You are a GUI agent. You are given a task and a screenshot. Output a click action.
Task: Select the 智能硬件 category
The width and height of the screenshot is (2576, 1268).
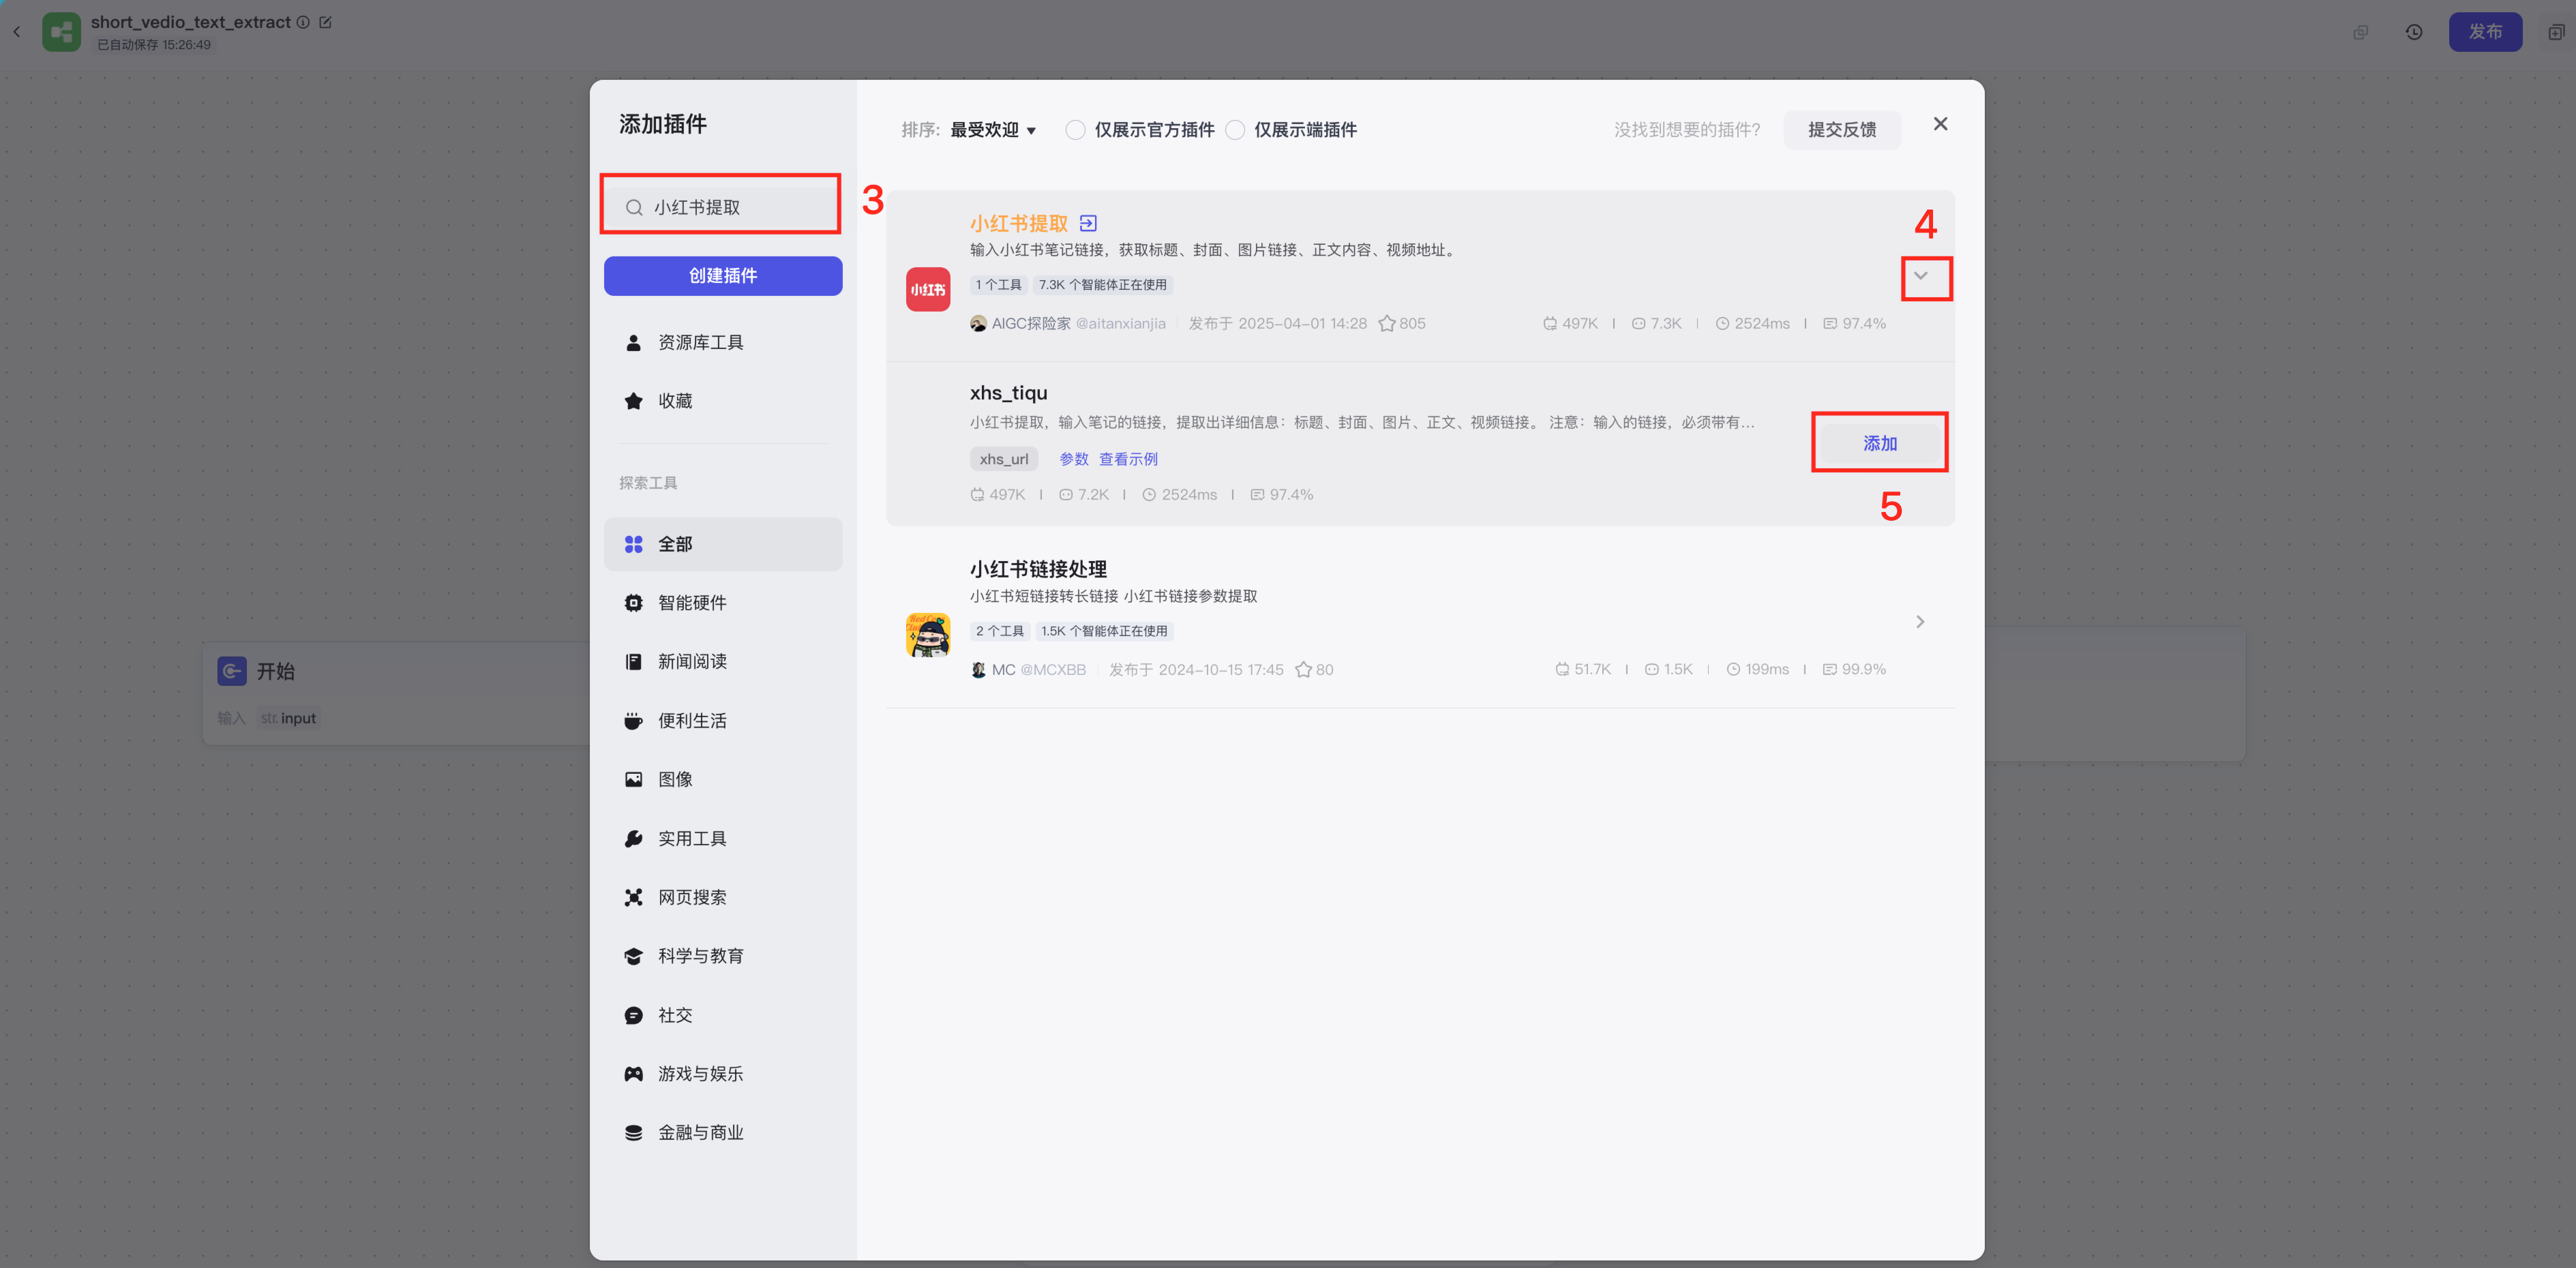pyautogui.click(x=723, y=603)
